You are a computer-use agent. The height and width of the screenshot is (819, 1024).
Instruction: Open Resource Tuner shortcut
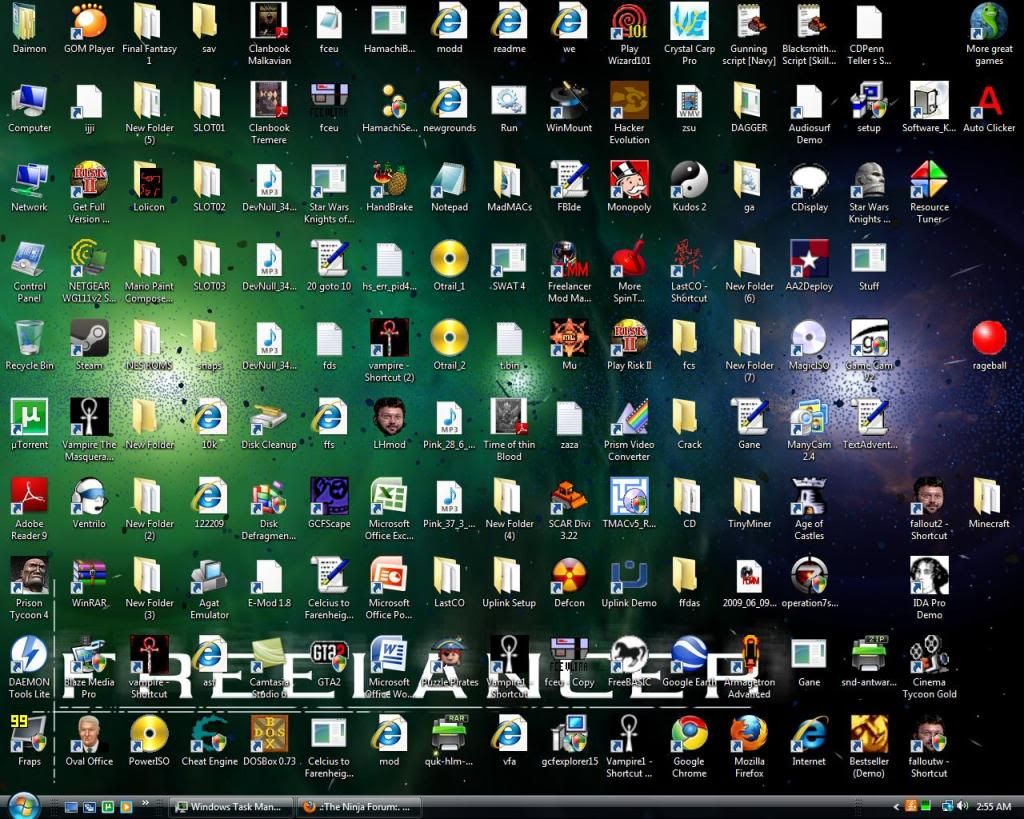point(929,180)
